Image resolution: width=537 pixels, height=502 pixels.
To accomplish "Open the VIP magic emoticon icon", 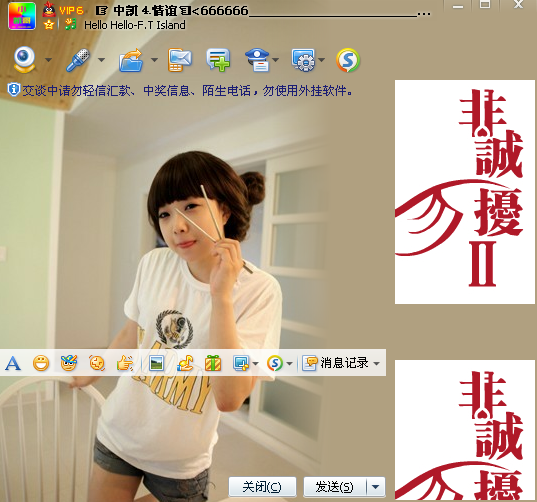I will pos(69,363).
